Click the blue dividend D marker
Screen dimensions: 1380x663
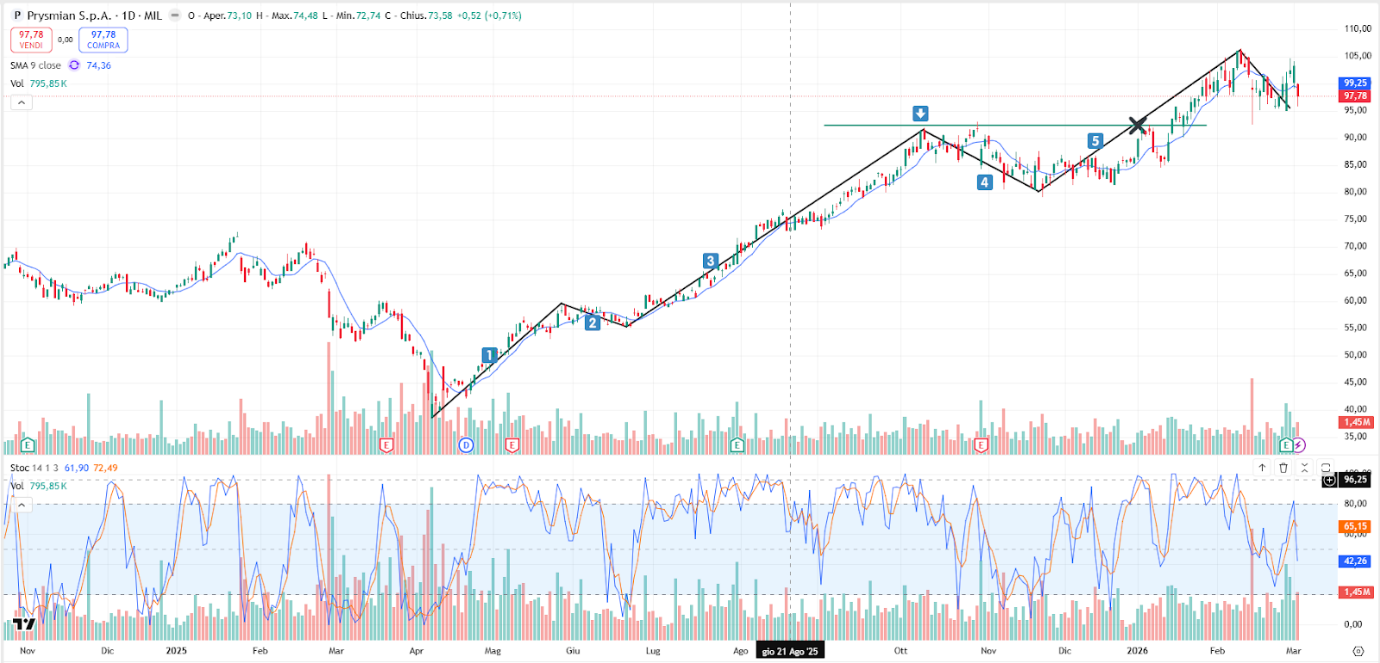[x=465, y=444]
